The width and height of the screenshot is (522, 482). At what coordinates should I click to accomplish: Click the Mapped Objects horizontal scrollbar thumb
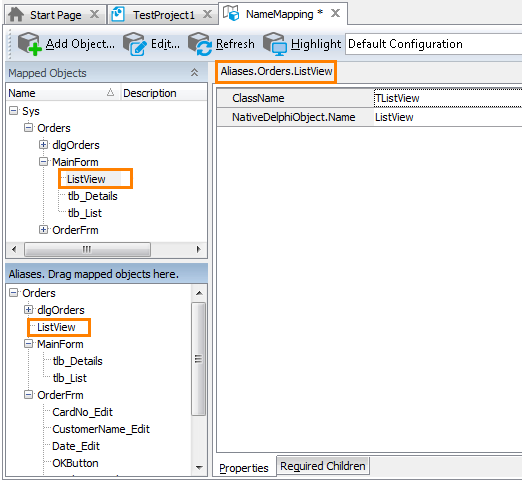coord(87,249)
